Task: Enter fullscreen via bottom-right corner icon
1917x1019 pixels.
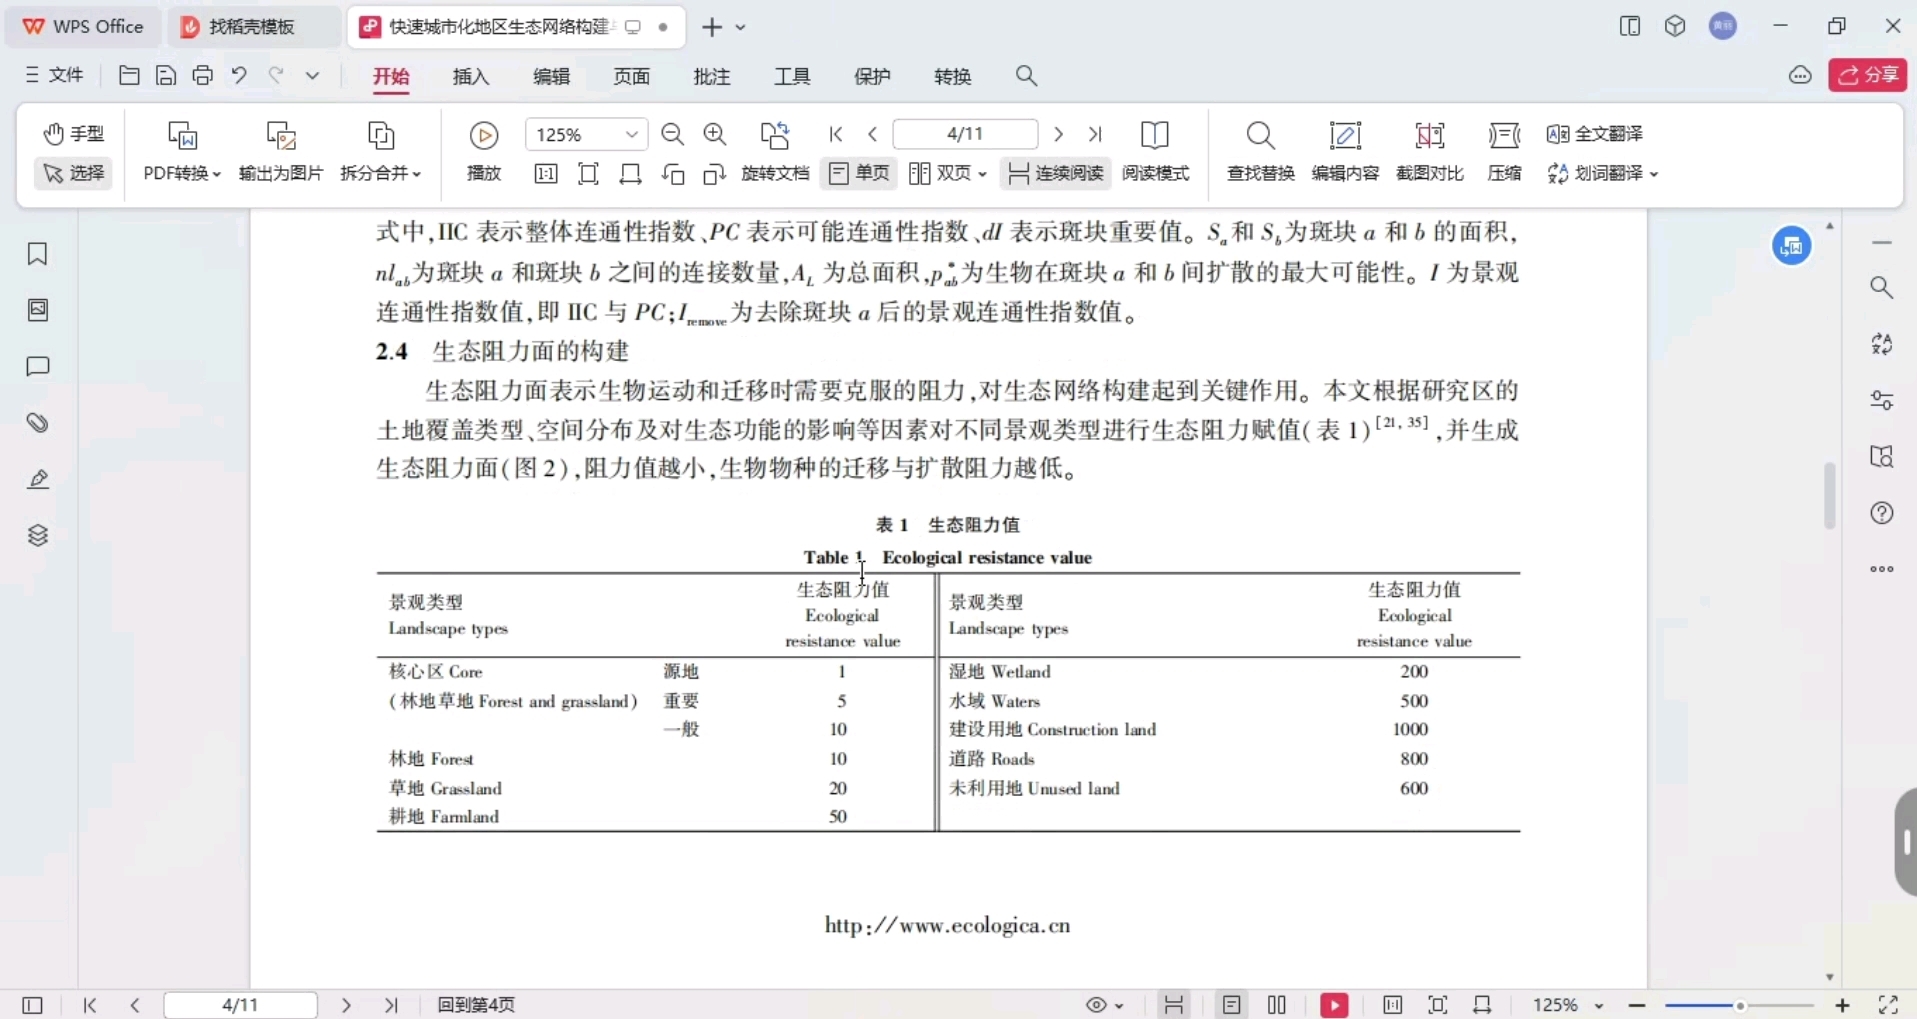Action: (x=1888, y=1005)
